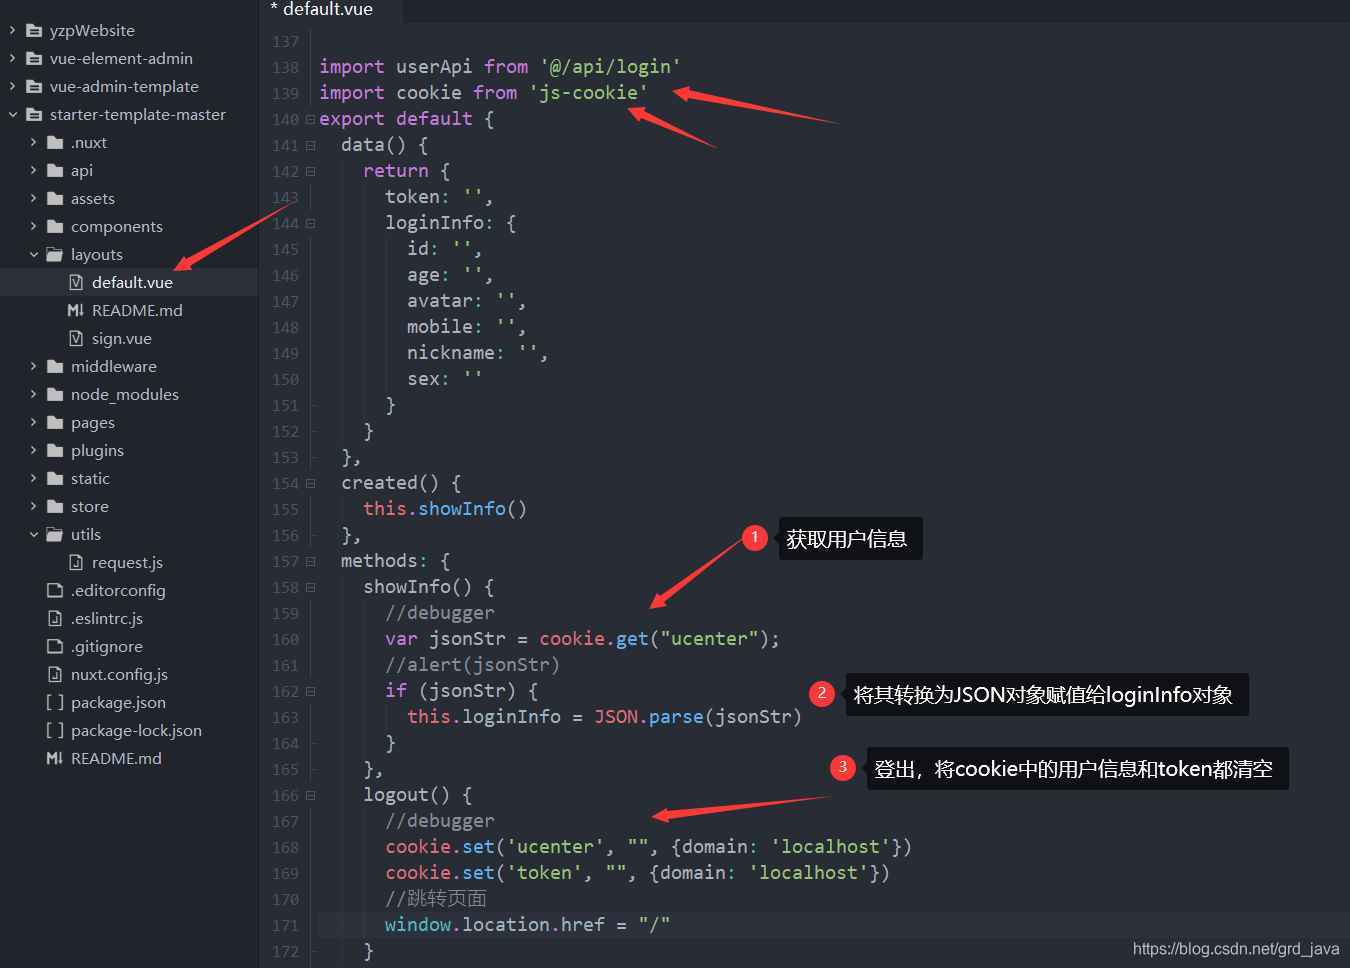Open the .eslintrc.js file
This screenshot has width=1350, height=968.
(x=107, y=618)
